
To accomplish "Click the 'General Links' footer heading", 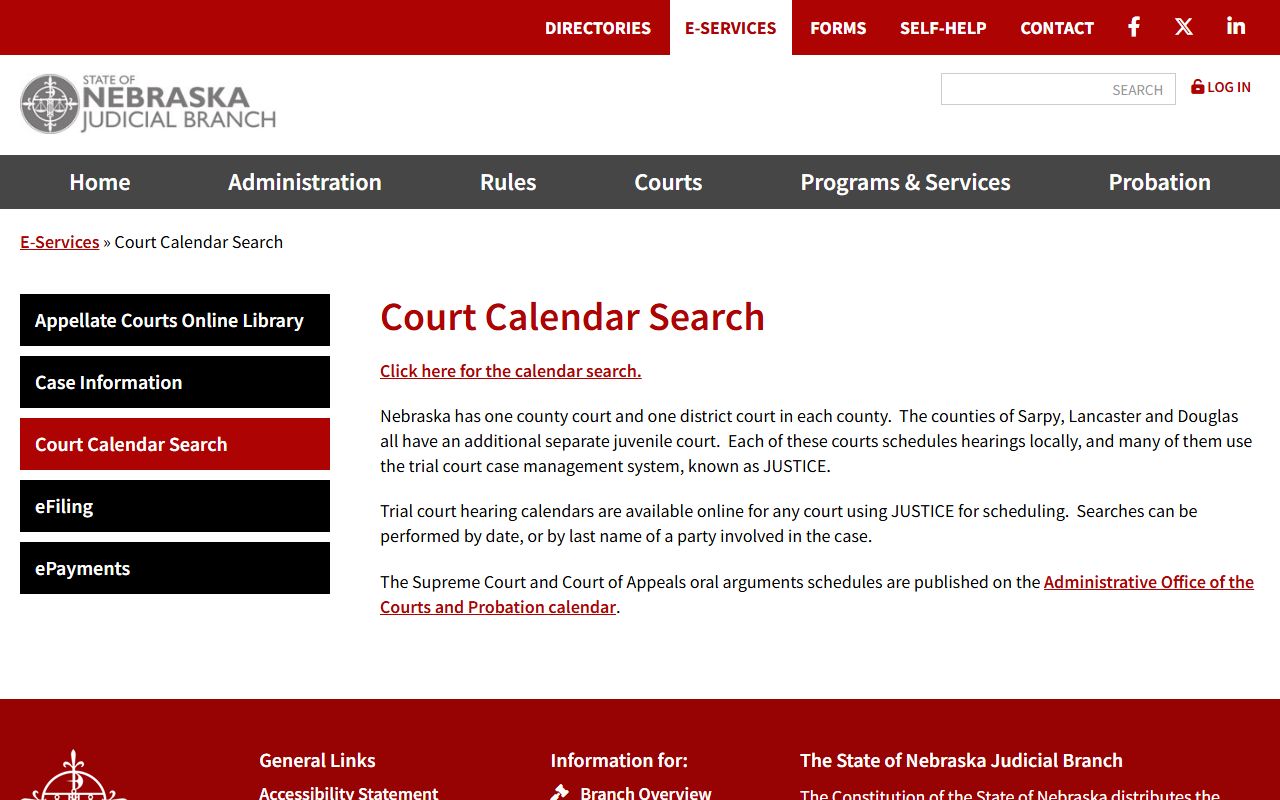I will pos(317,760).
